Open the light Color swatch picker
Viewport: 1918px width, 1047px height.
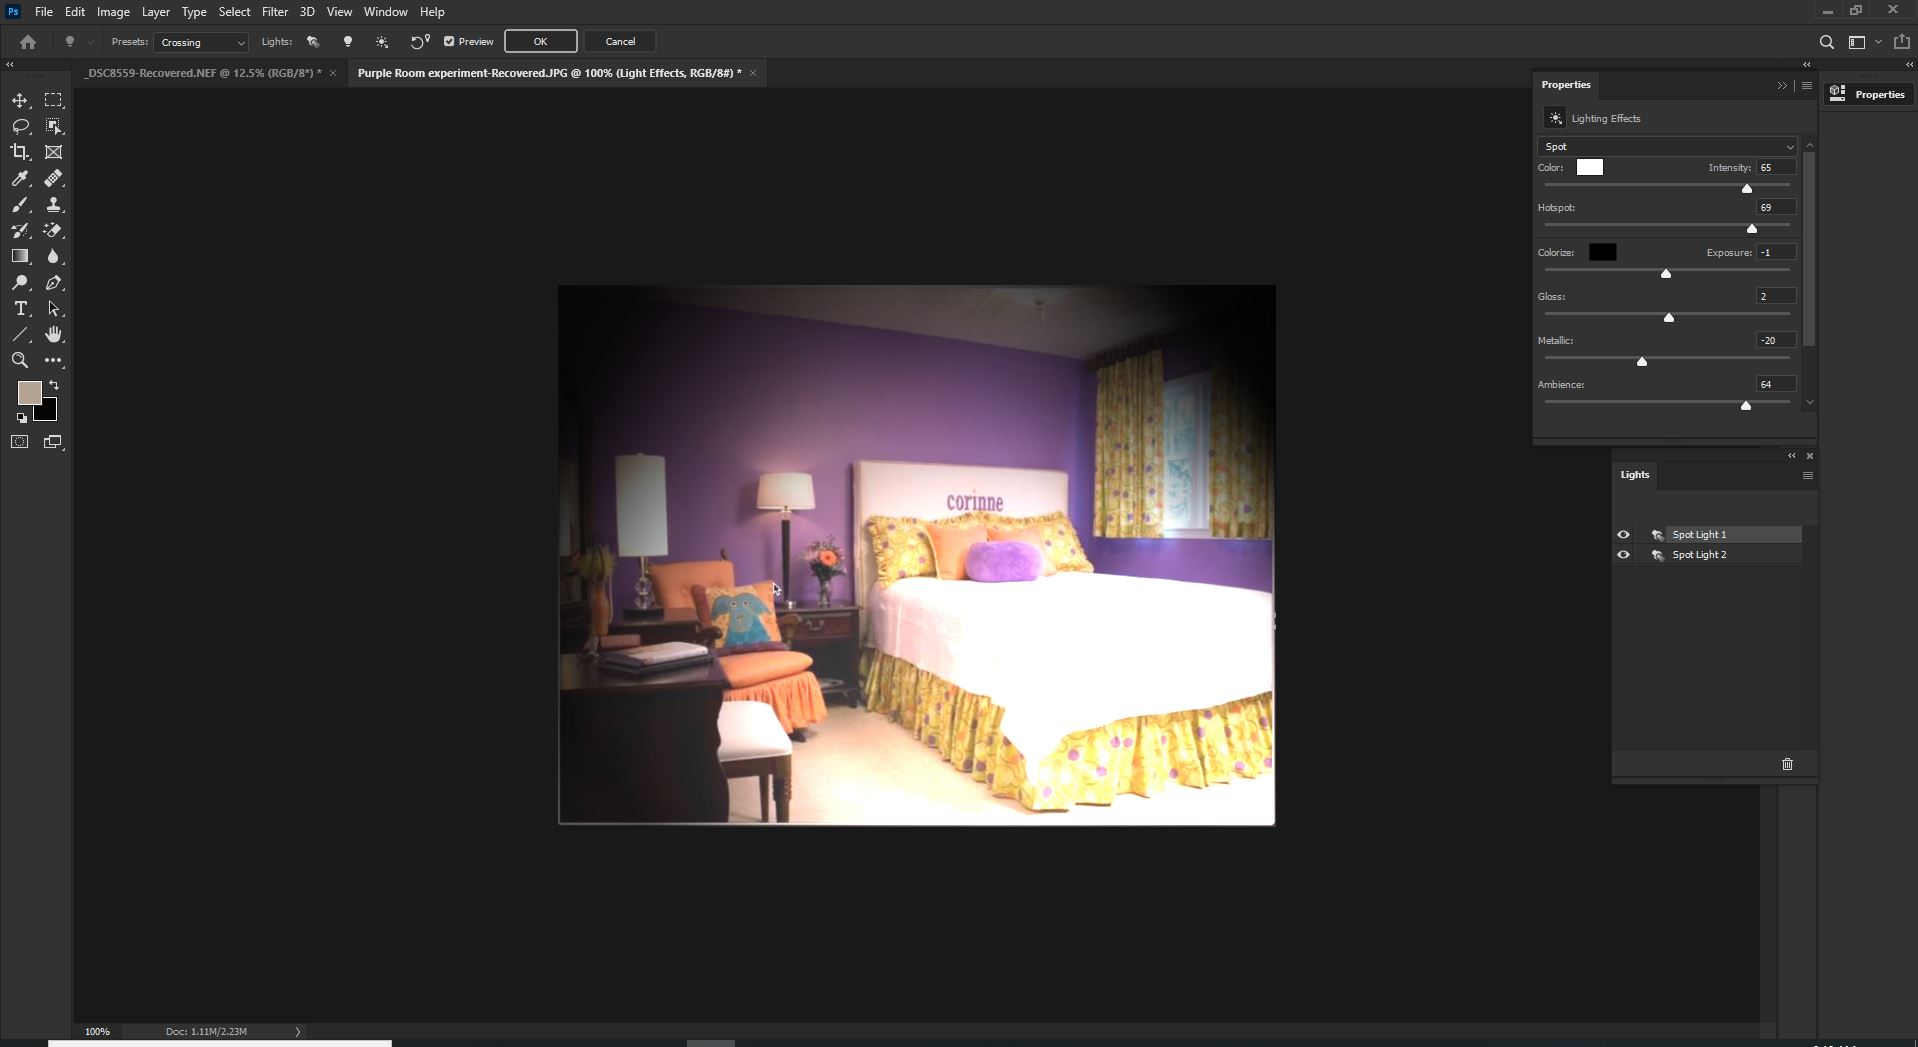click(1589, 167)
